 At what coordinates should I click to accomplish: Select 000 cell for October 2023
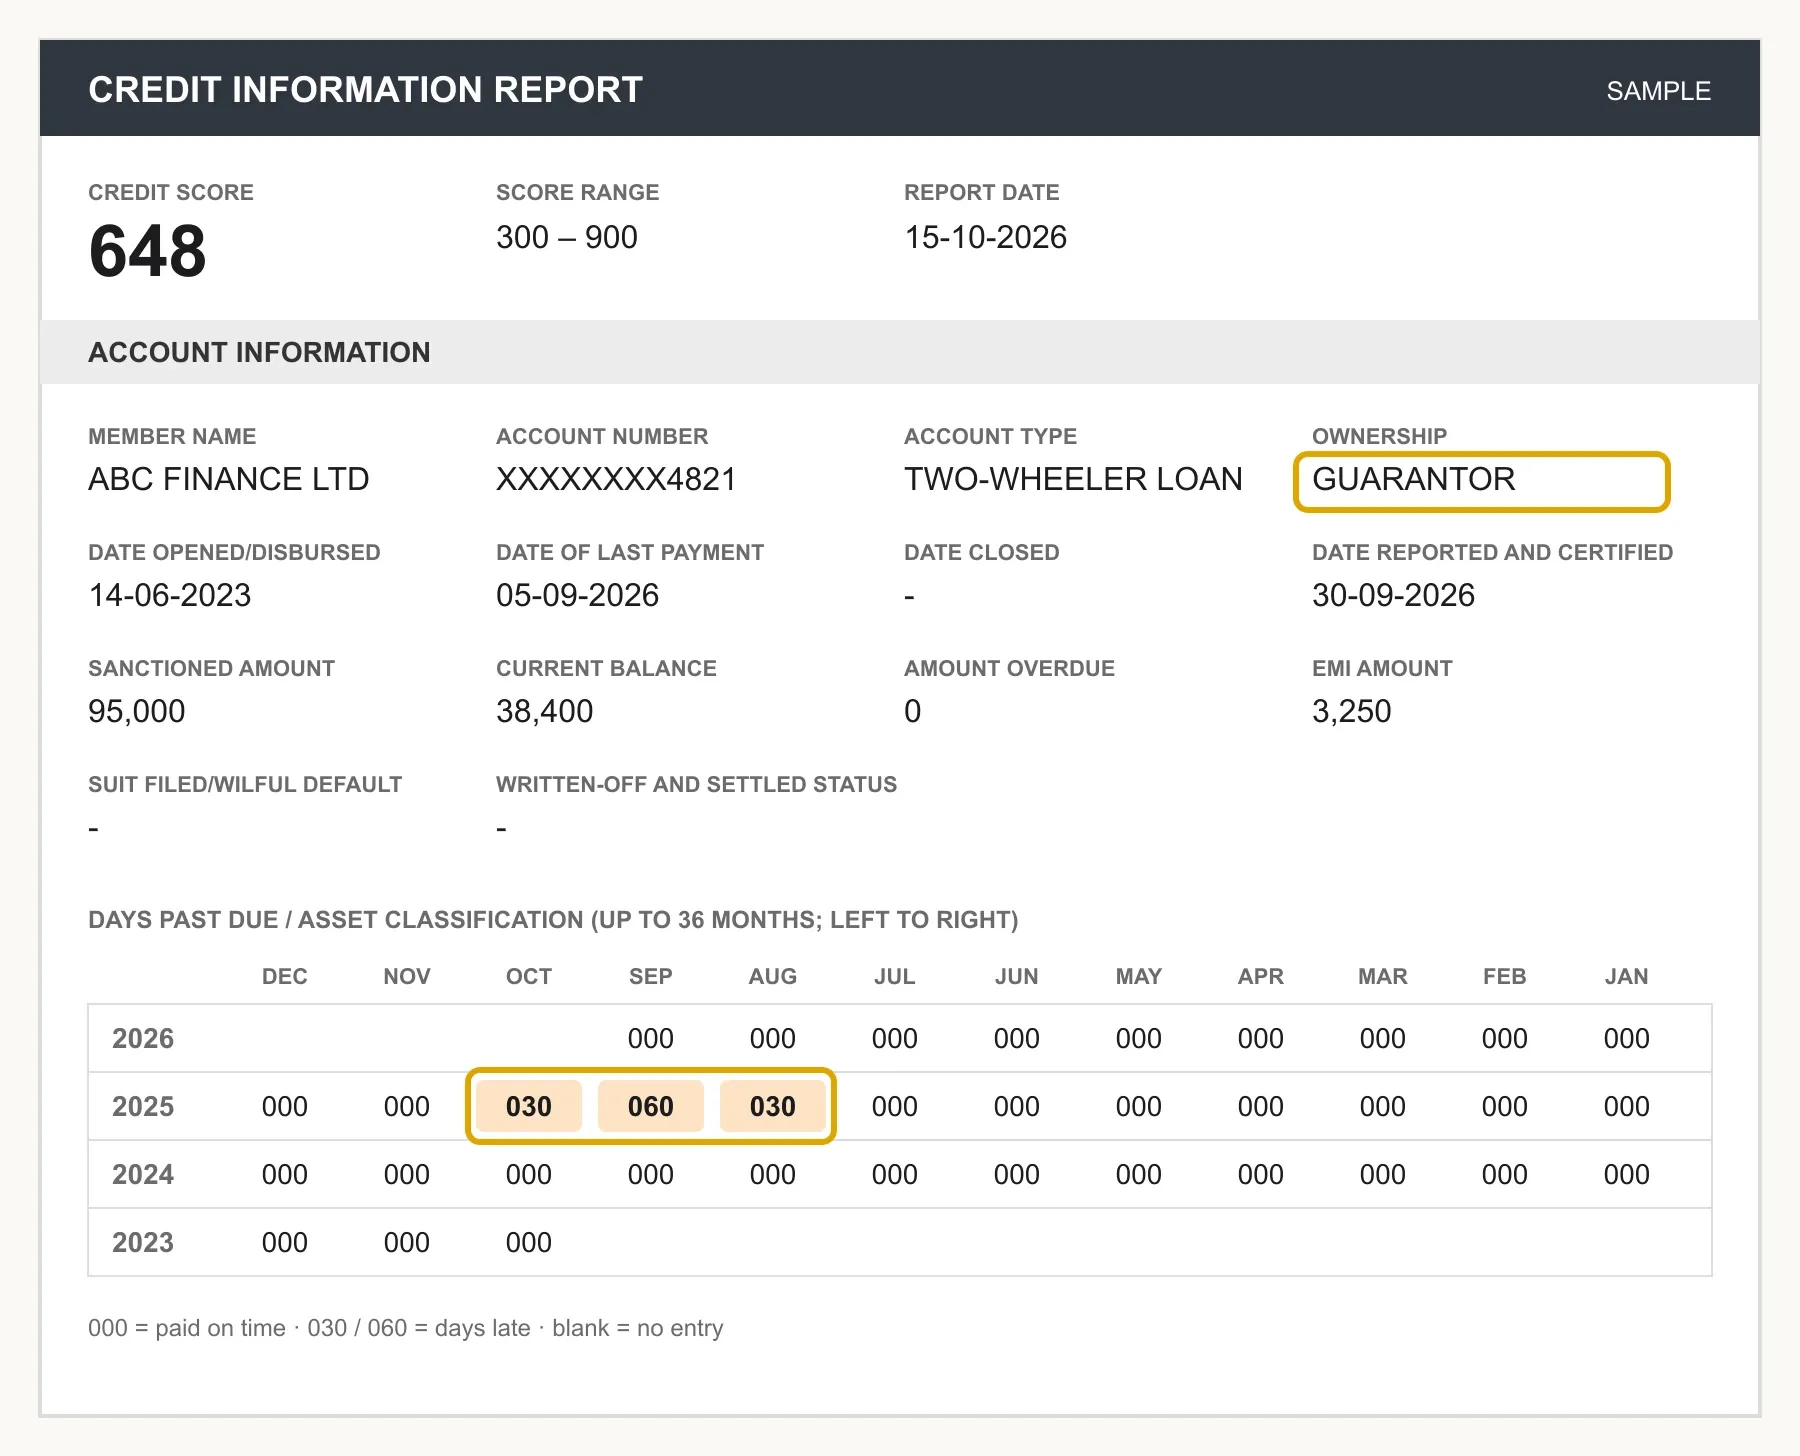point(529,1242)
